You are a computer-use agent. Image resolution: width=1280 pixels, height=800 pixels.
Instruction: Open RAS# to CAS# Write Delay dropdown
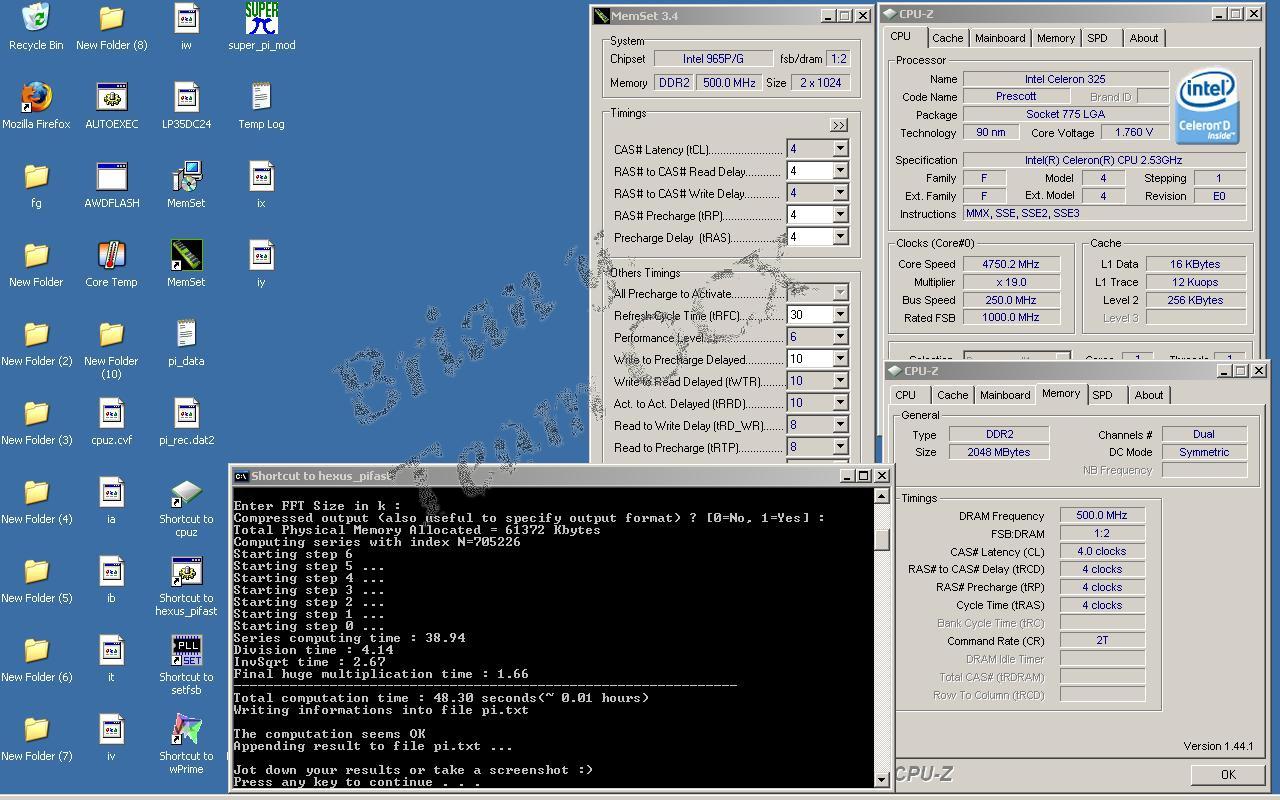840,193
